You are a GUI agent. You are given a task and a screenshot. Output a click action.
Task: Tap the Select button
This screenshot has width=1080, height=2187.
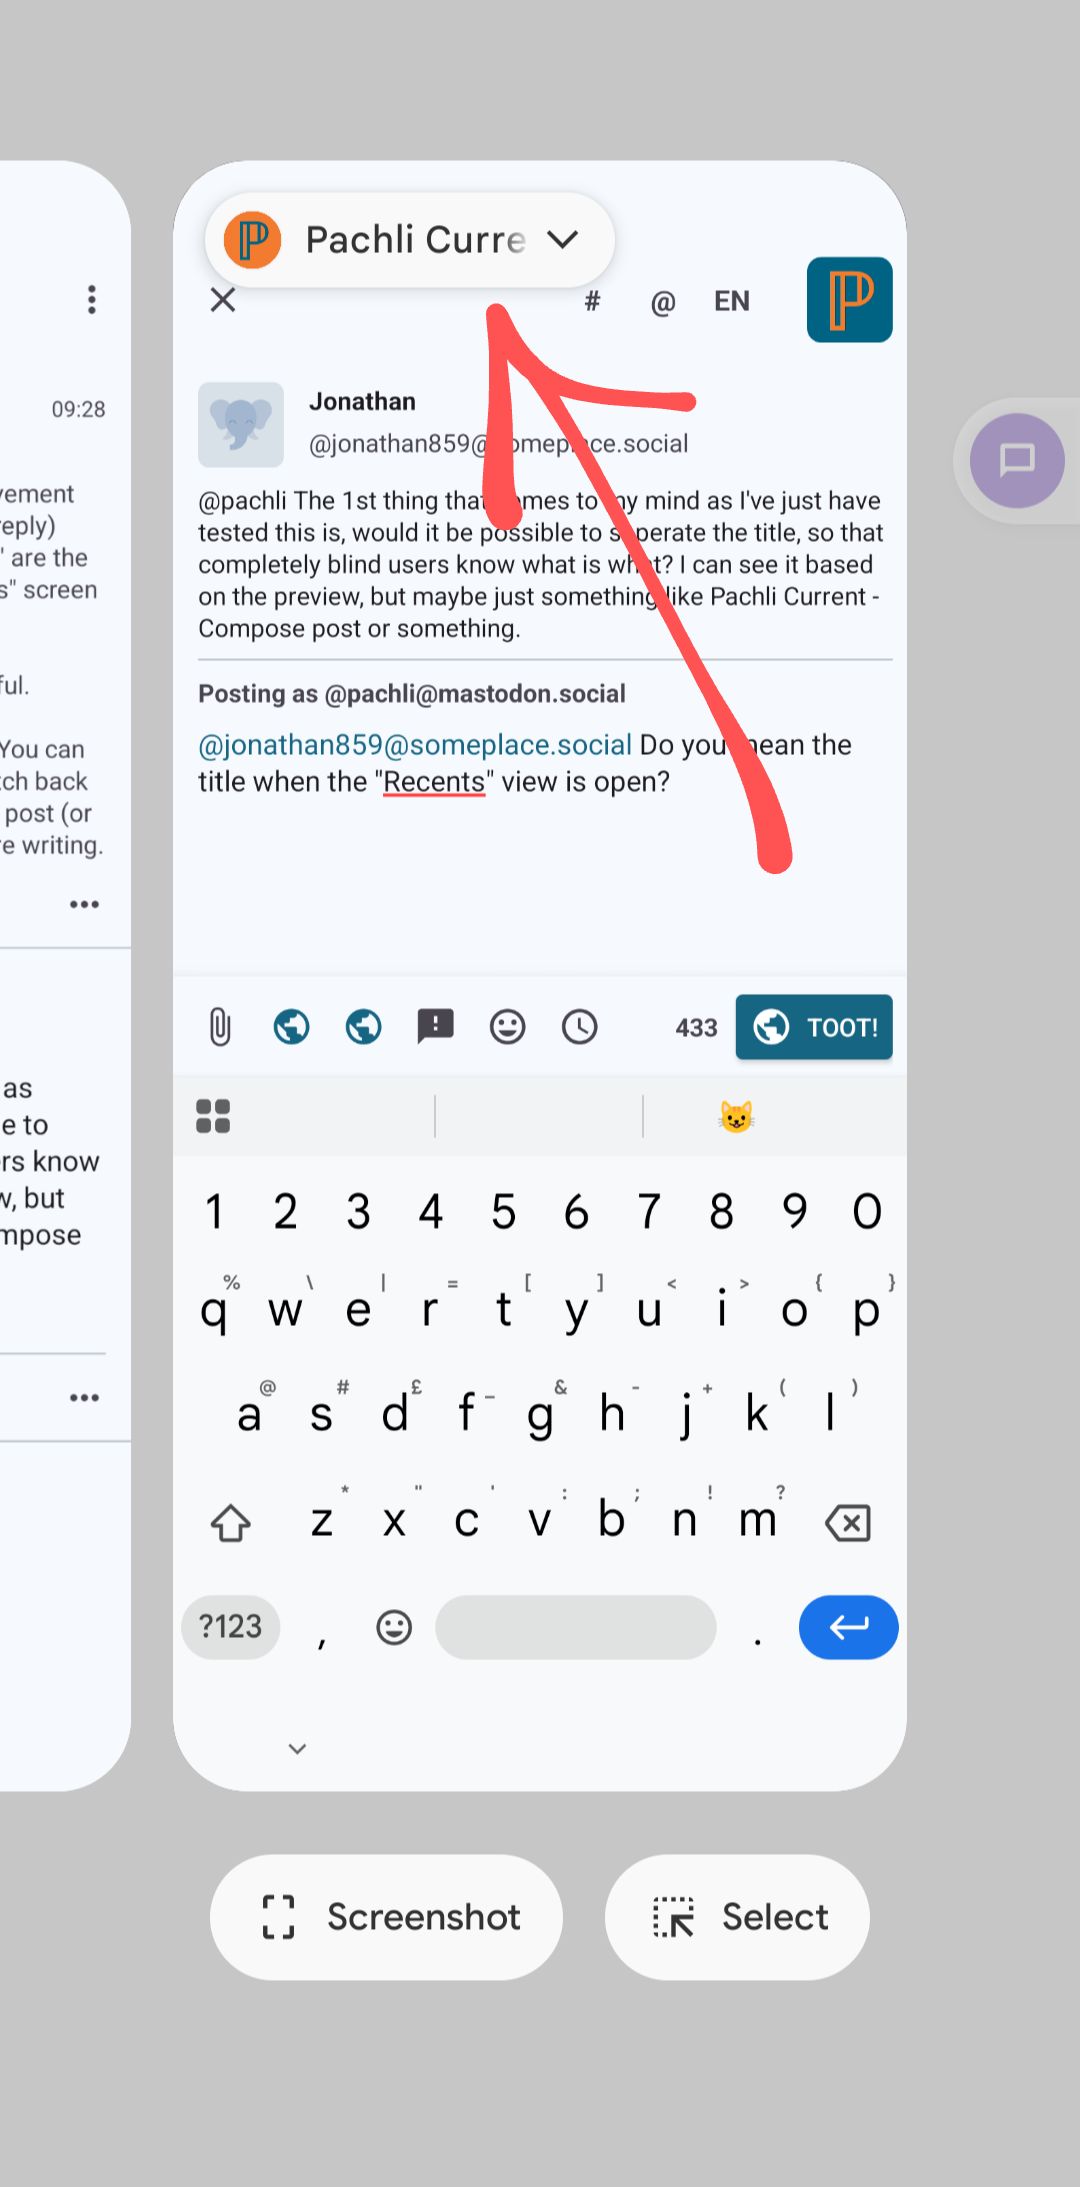coord(737,1917)
